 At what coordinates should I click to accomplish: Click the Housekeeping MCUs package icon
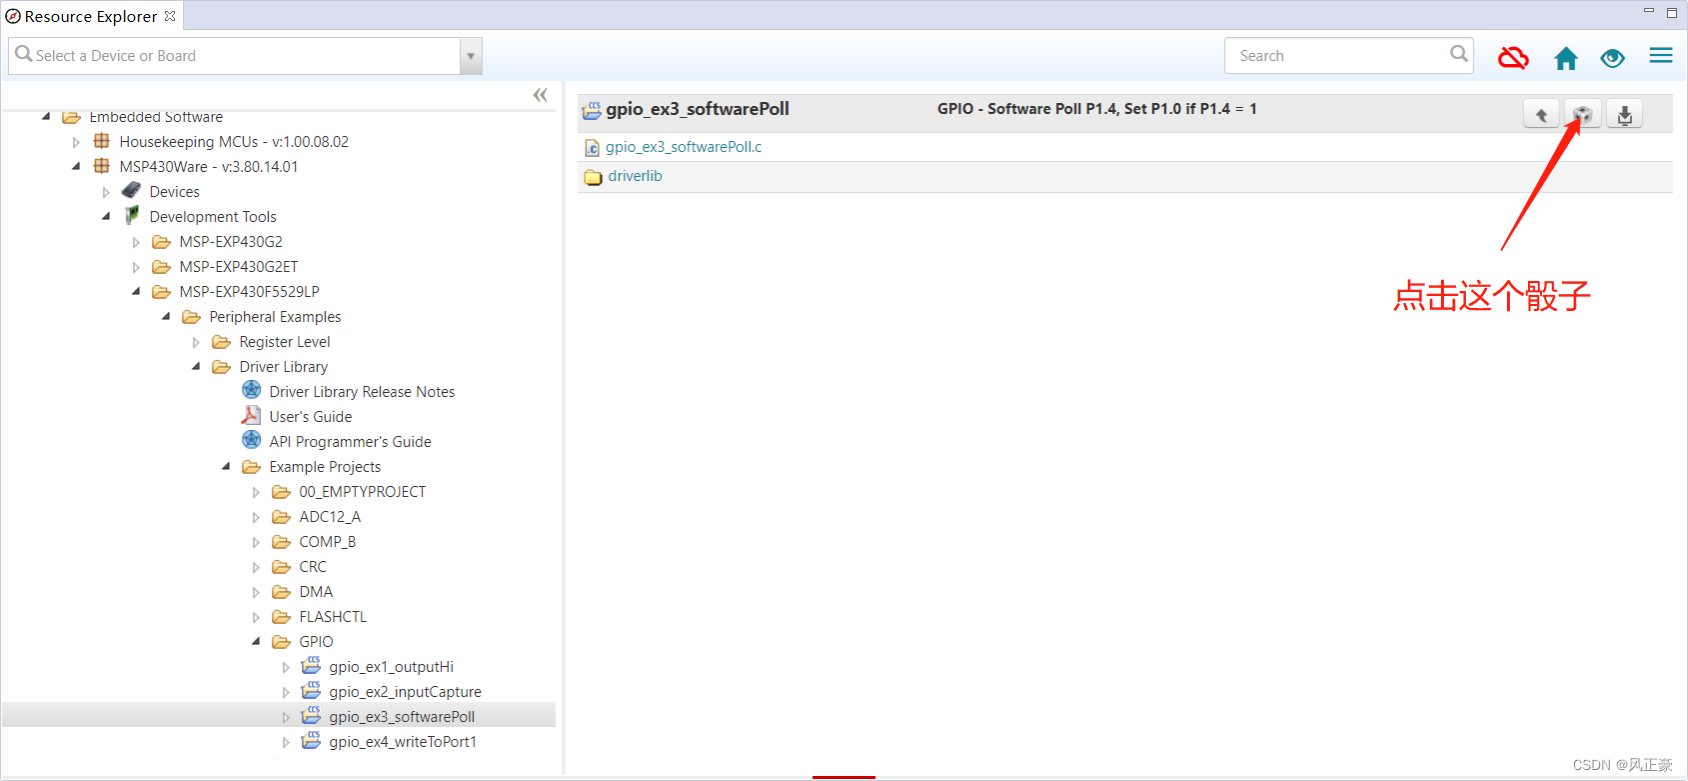tap(101, 141)
